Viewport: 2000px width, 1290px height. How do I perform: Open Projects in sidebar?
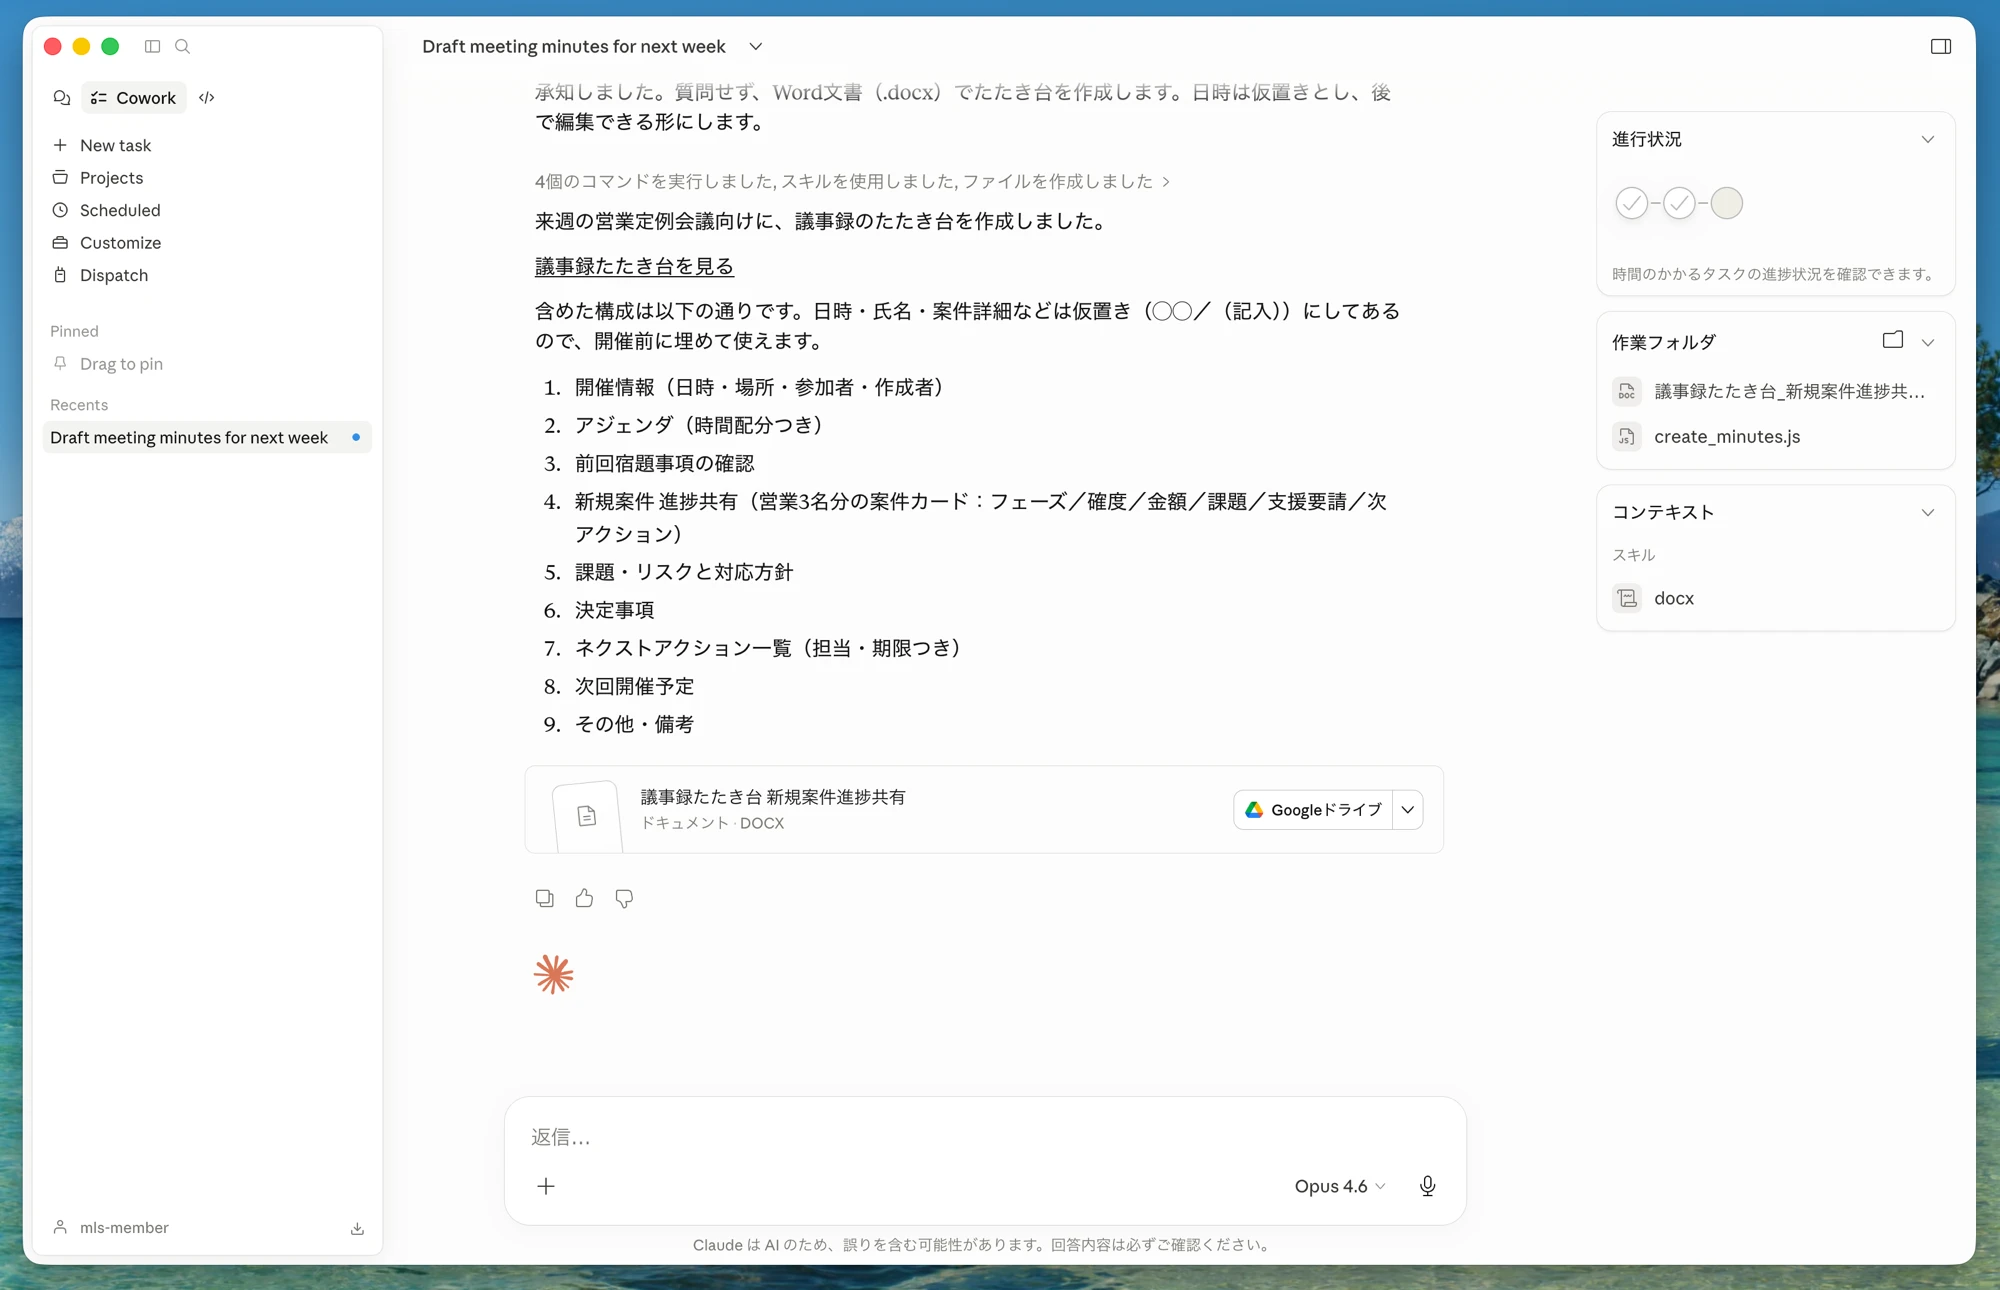click(207, 178)
